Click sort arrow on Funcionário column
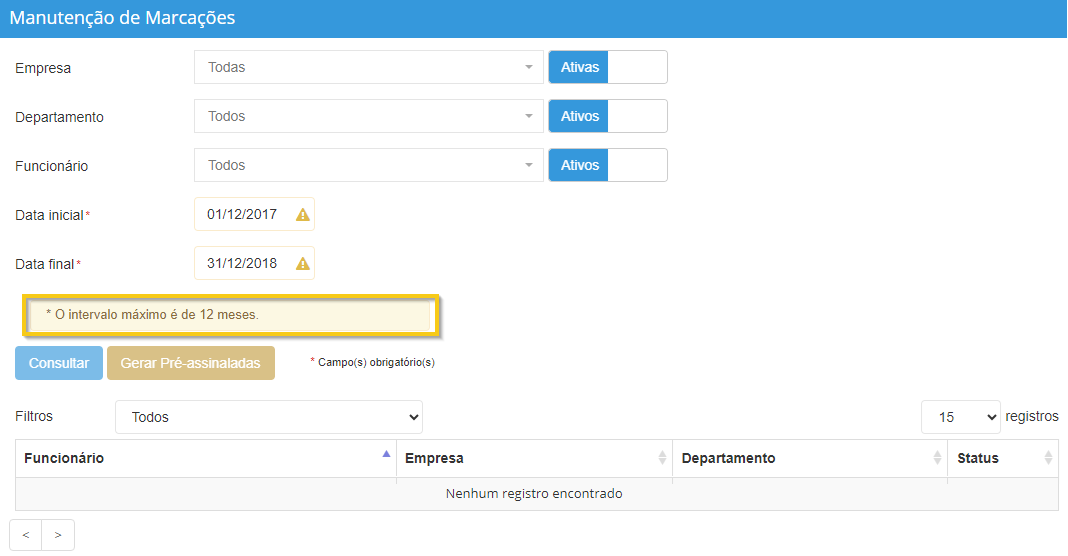The height and width of the screenshot is (556, 1068). (386, 455)
